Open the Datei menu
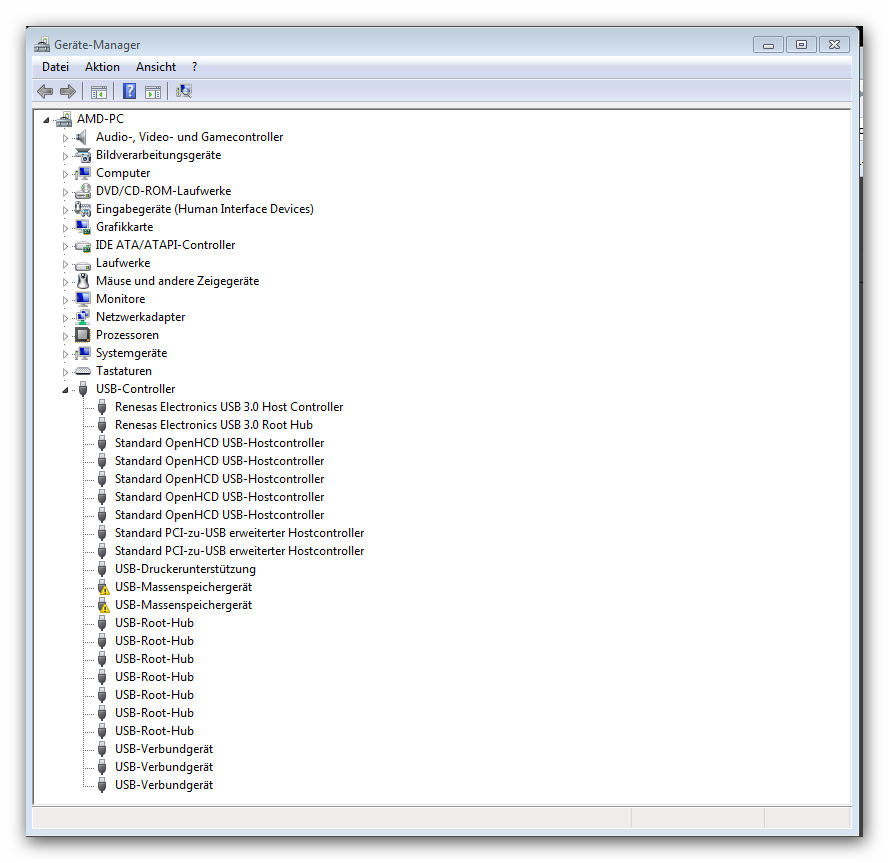The image size is (889, 863). [x=56, y=67]
